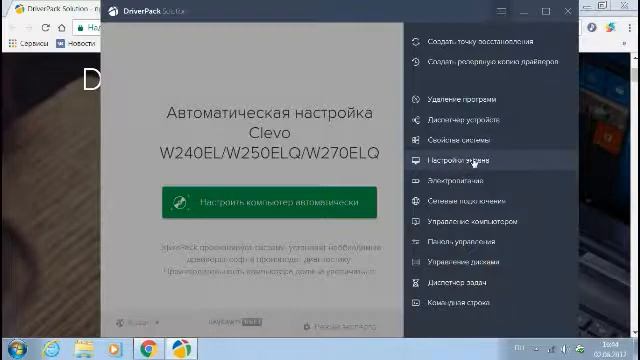Switch to DriverPack via its taskbar icon
Screen dimensions: 640x360
coord(181,349)
